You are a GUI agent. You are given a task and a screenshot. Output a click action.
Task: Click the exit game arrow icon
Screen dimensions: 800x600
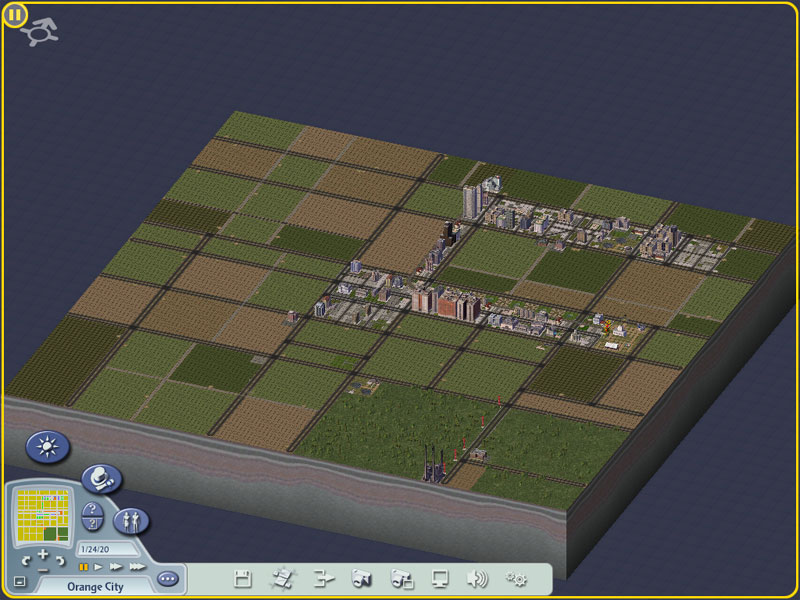tap(323, 579)
